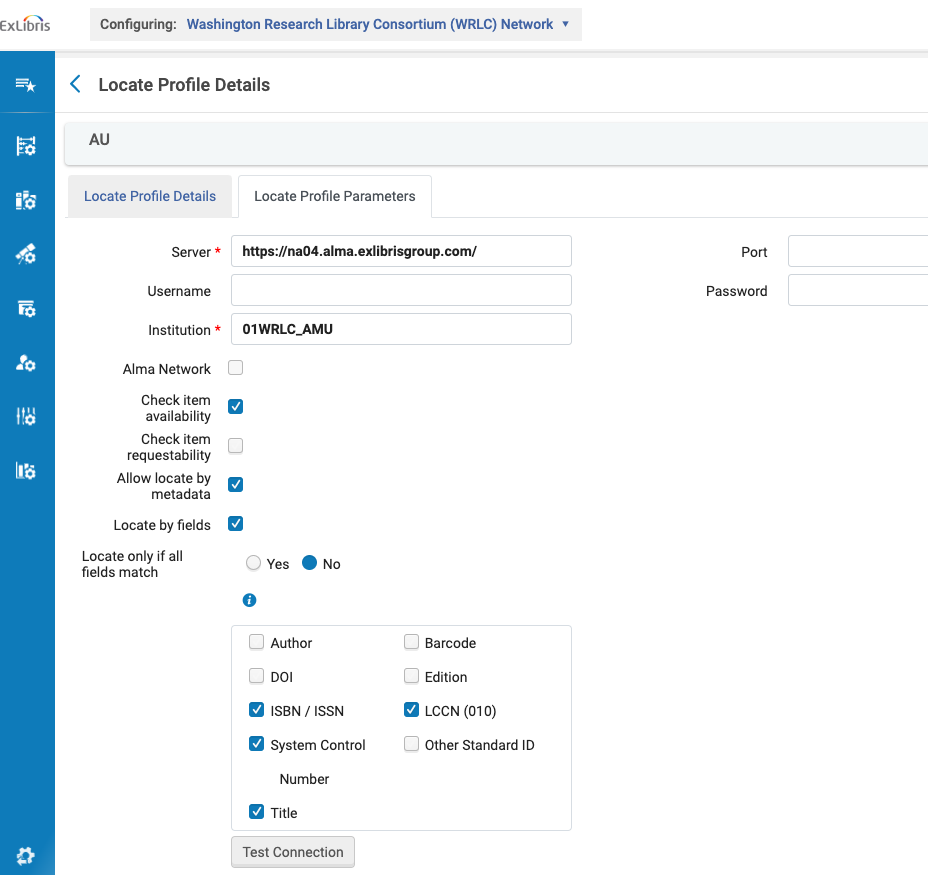The image size is (928, 875).
Task: Click the gear icon at sidebar bottom
Action: click(26, 855)
